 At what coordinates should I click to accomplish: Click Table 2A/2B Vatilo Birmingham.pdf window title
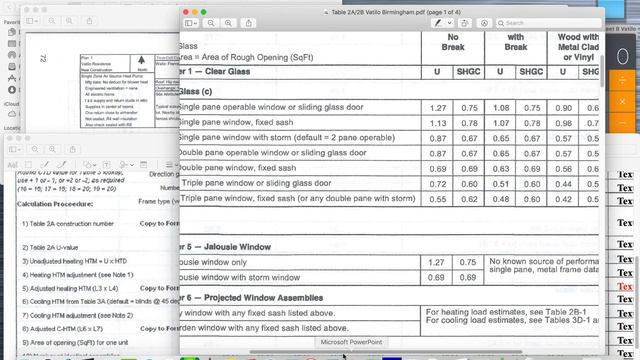coord(396,12)
